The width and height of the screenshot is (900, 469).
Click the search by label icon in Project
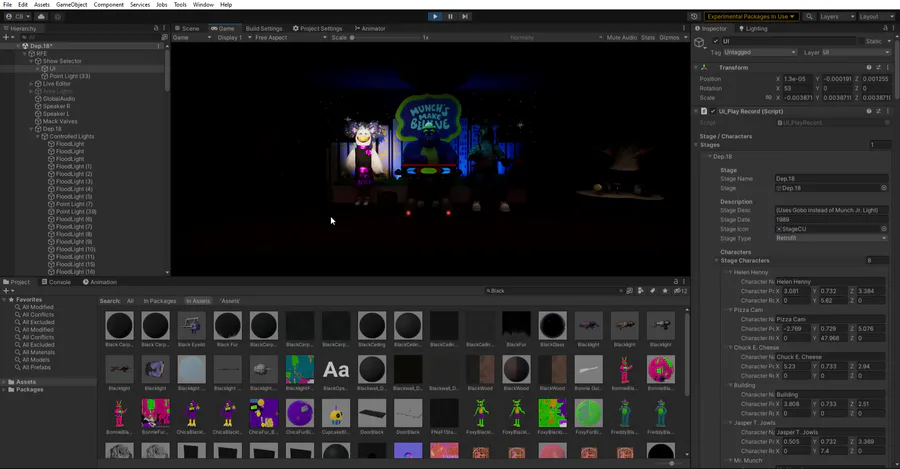tap(653, 291)
